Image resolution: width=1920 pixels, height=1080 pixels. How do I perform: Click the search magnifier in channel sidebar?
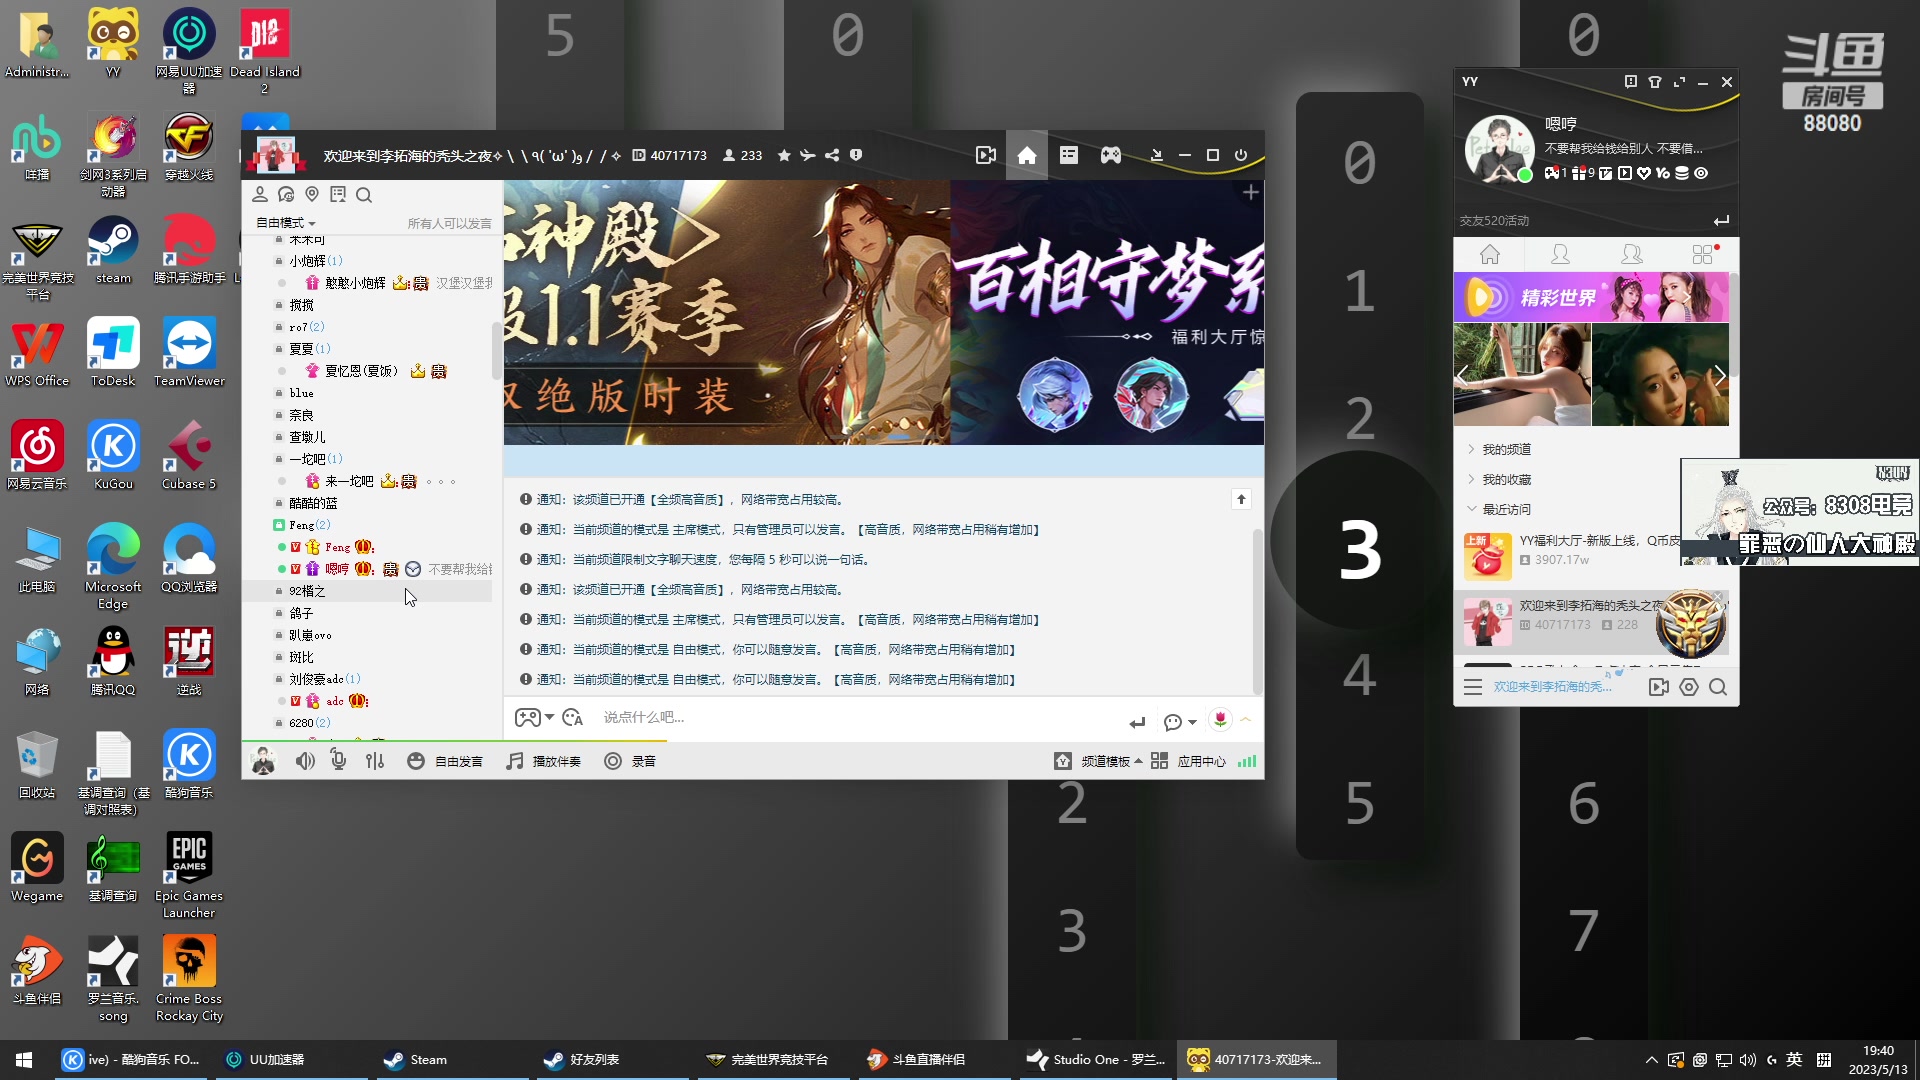tap(364, 194)
